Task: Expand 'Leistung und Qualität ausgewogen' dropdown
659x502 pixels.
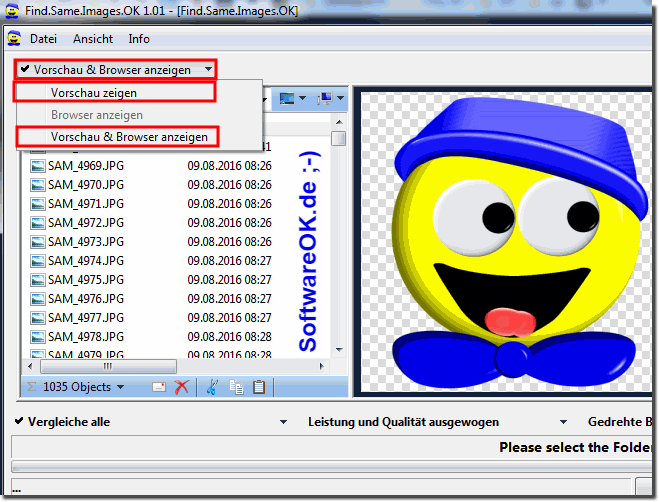Action: click(563, 422)
